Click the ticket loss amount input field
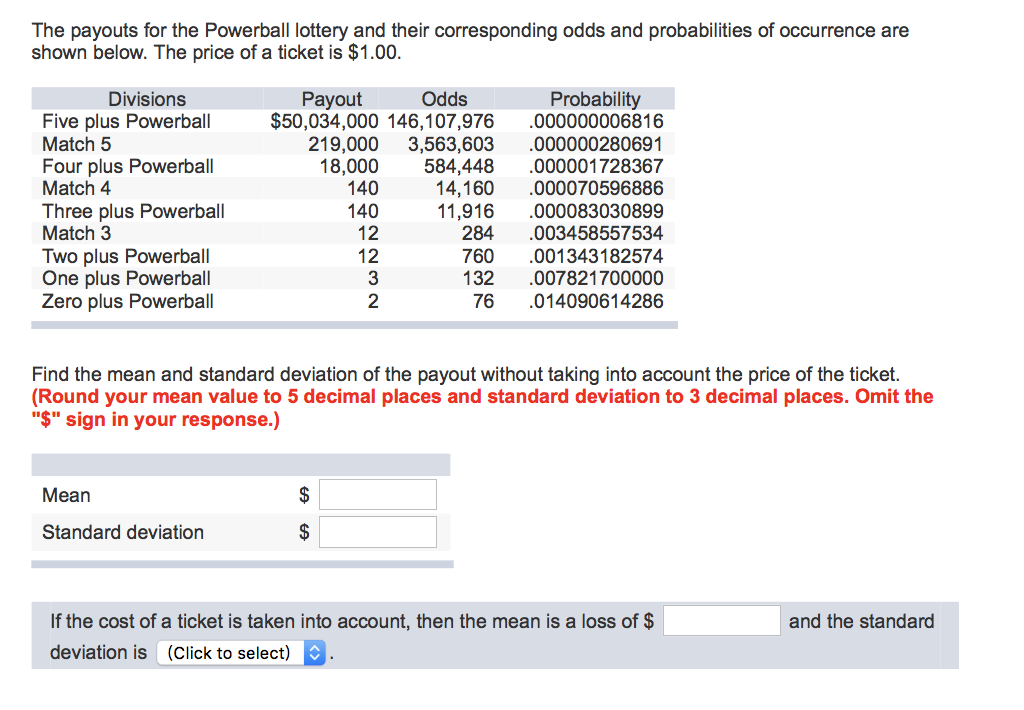This screenshot has width=1024, height=710. pyautogui.click(x=721, y=620)
